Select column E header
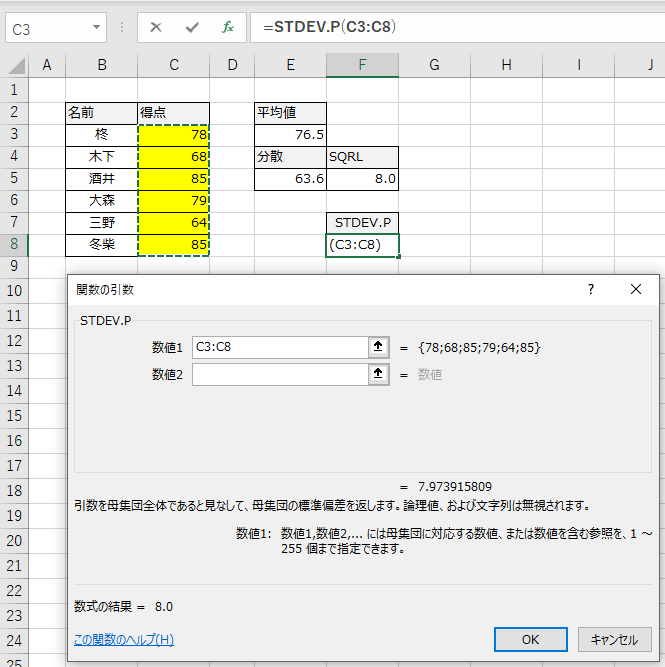This screenshot has width=665, height=667. [x=291, y=66]
